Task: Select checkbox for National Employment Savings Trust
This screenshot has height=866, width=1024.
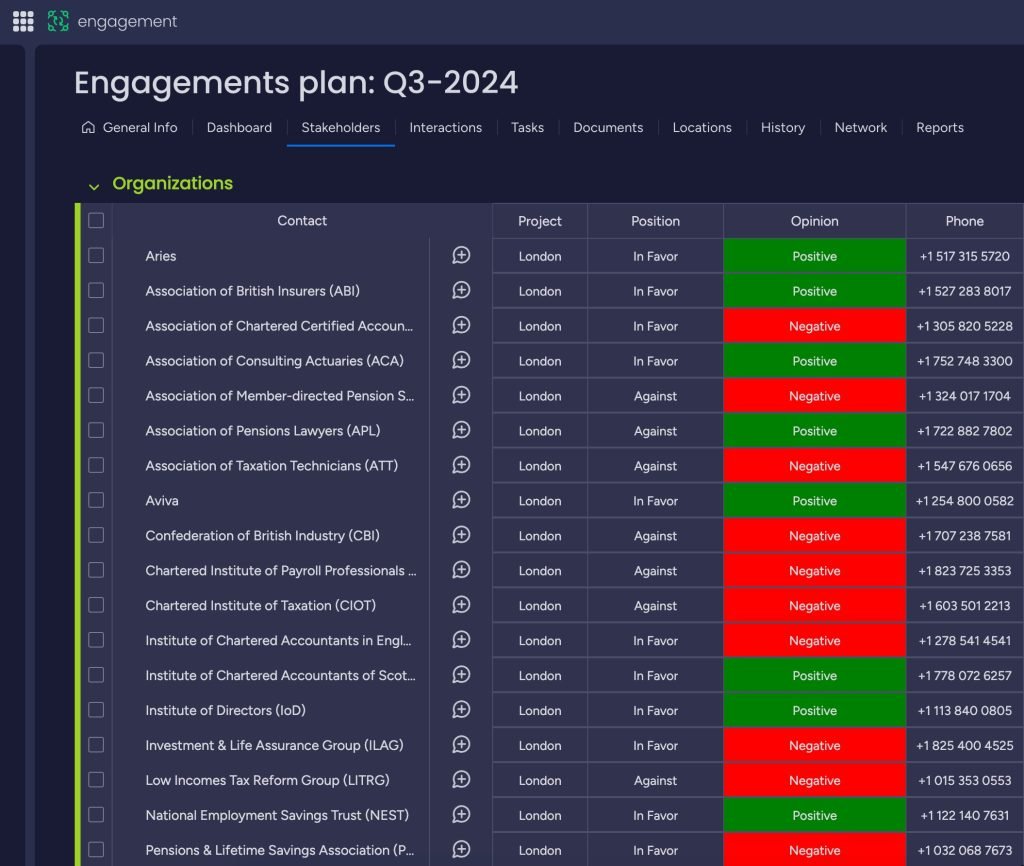Action: [x=96, y=814]
